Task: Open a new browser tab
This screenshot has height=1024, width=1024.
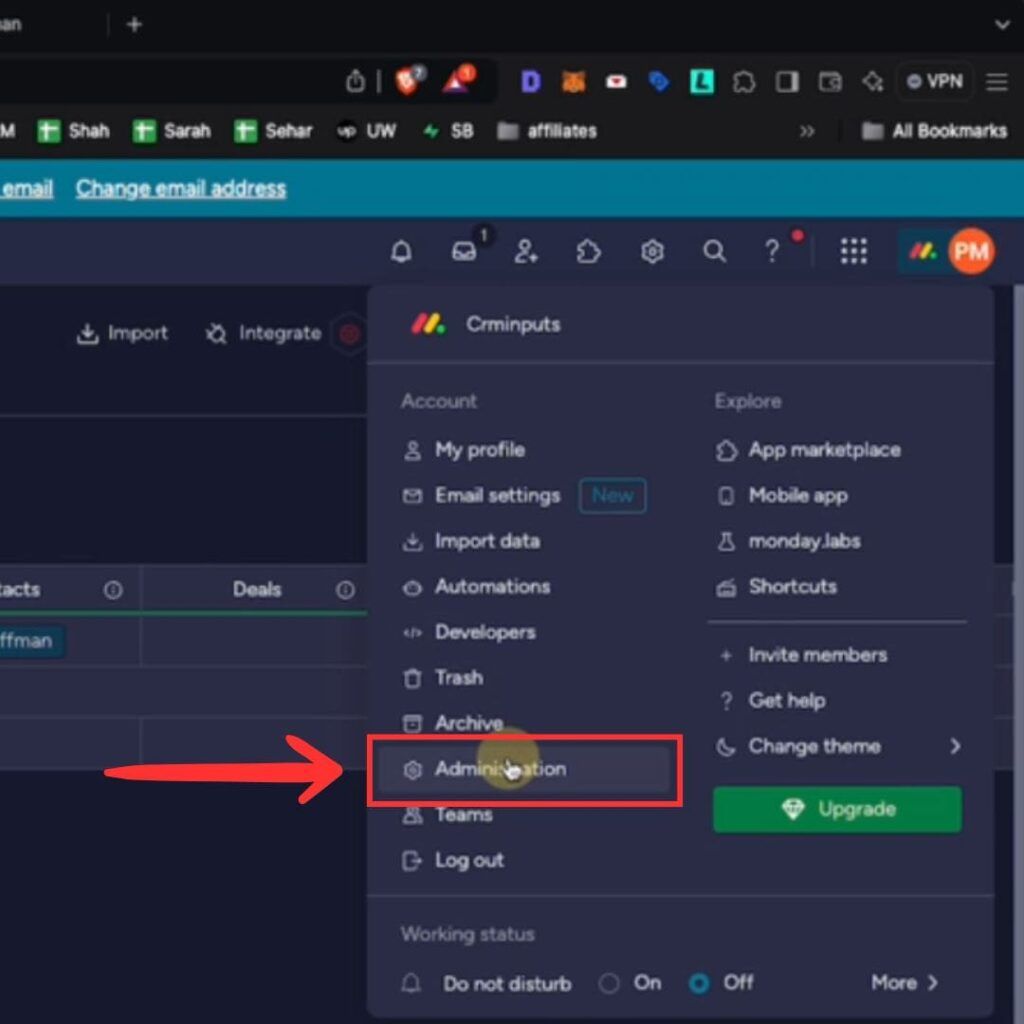Action: (x=134, y=25)
